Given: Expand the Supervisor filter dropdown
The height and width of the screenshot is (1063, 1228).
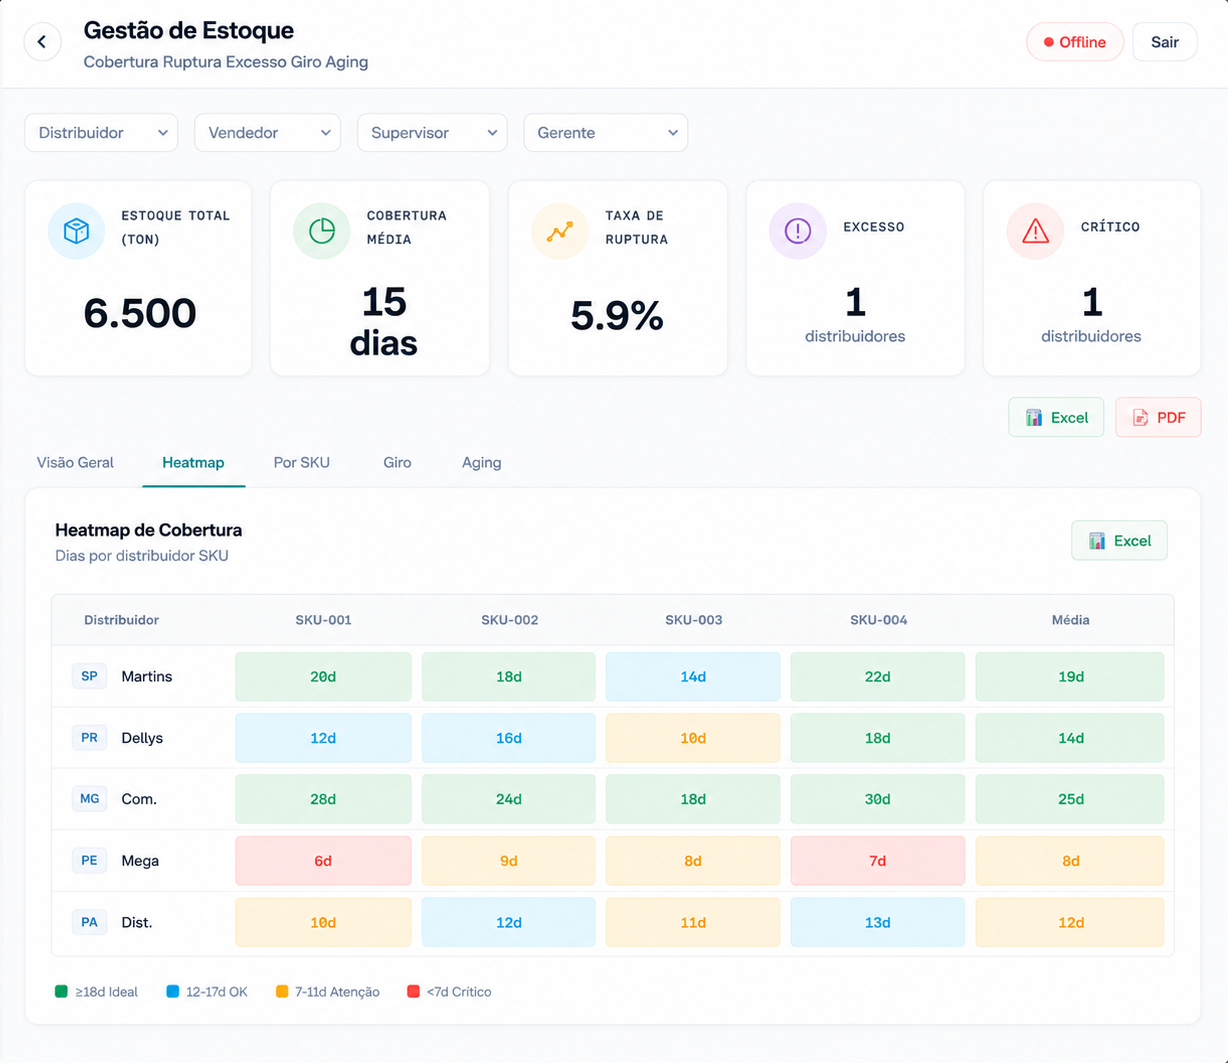Looking at the screenshot, I should click(x=432, y=133).
